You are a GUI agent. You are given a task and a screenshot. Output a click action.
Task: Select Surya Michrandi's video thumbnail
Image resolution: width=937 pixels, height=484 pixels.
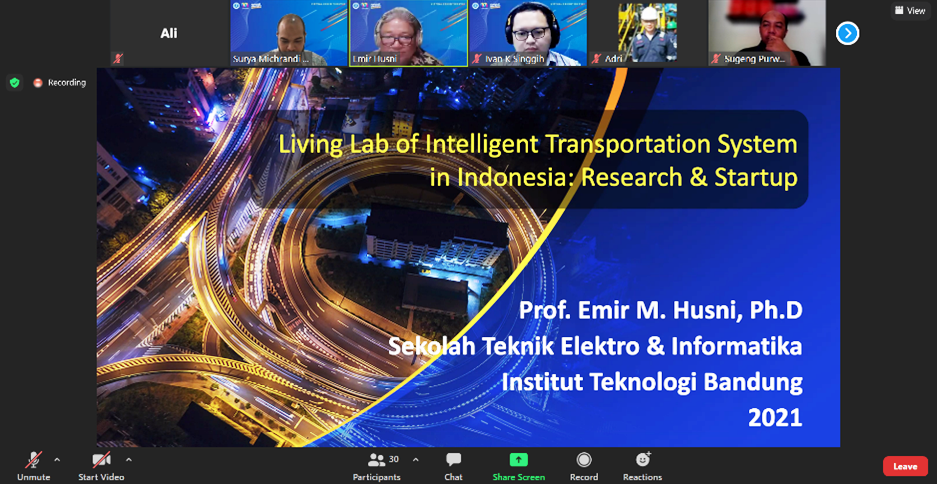tap(289, 33)
